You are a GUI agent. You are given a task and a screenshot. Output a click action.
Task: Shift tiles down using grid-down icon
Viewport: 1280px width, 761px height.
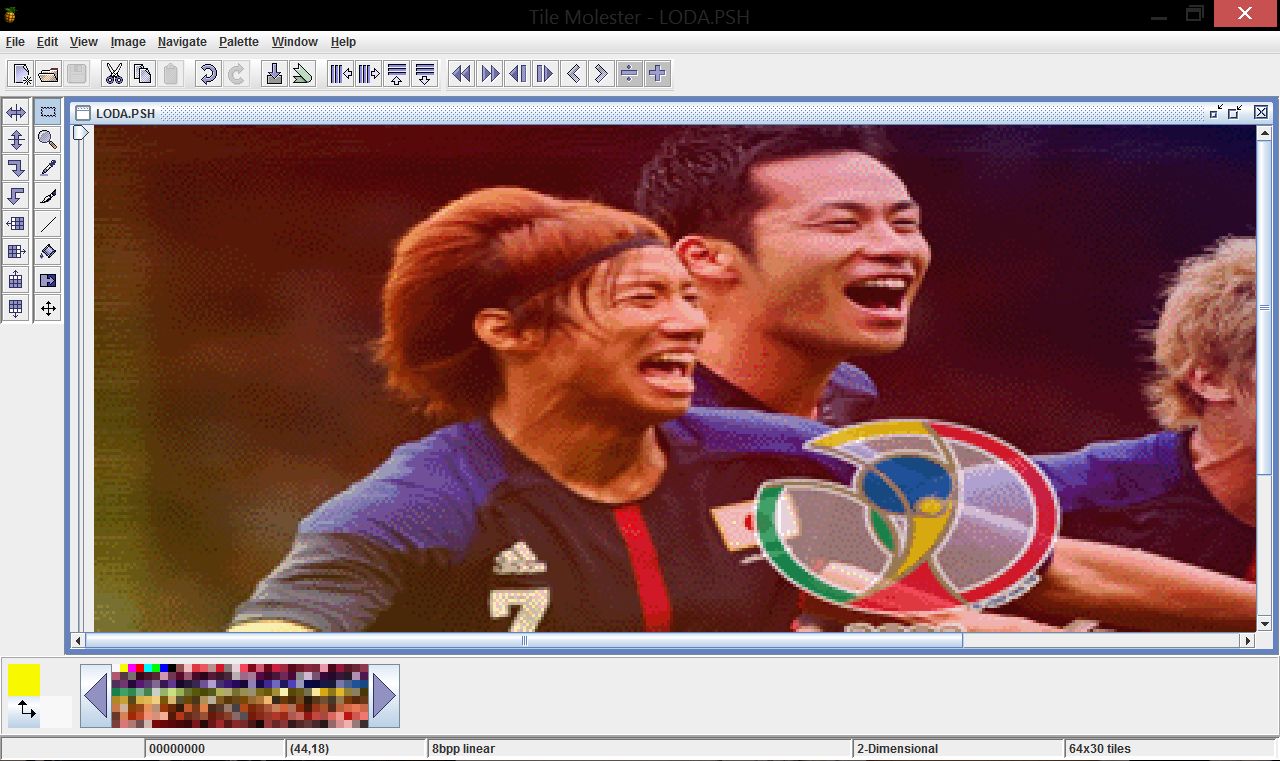pos(16,308)
